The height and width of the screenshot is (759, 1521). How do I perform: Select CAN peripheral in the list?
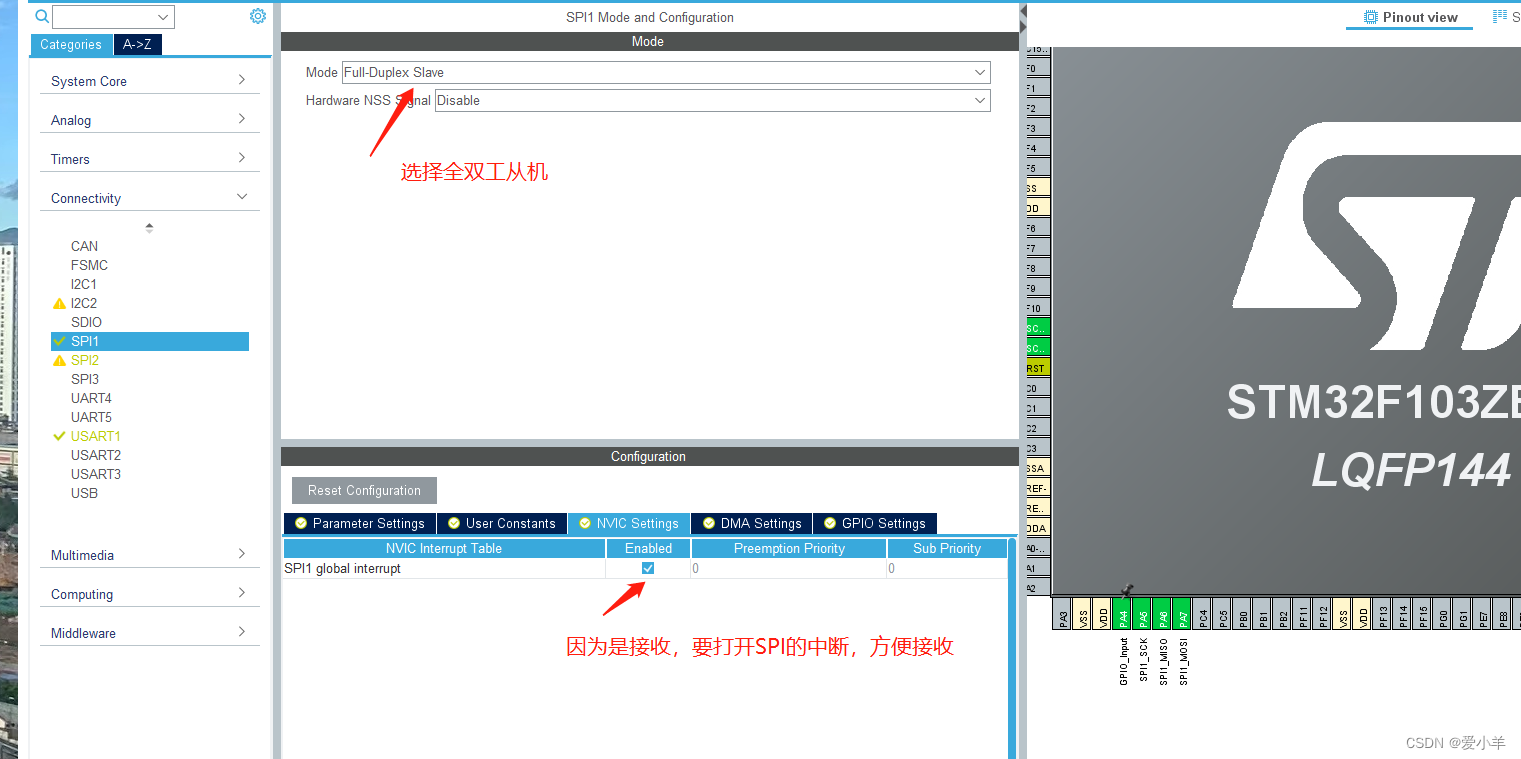click(x=84, y=246)
